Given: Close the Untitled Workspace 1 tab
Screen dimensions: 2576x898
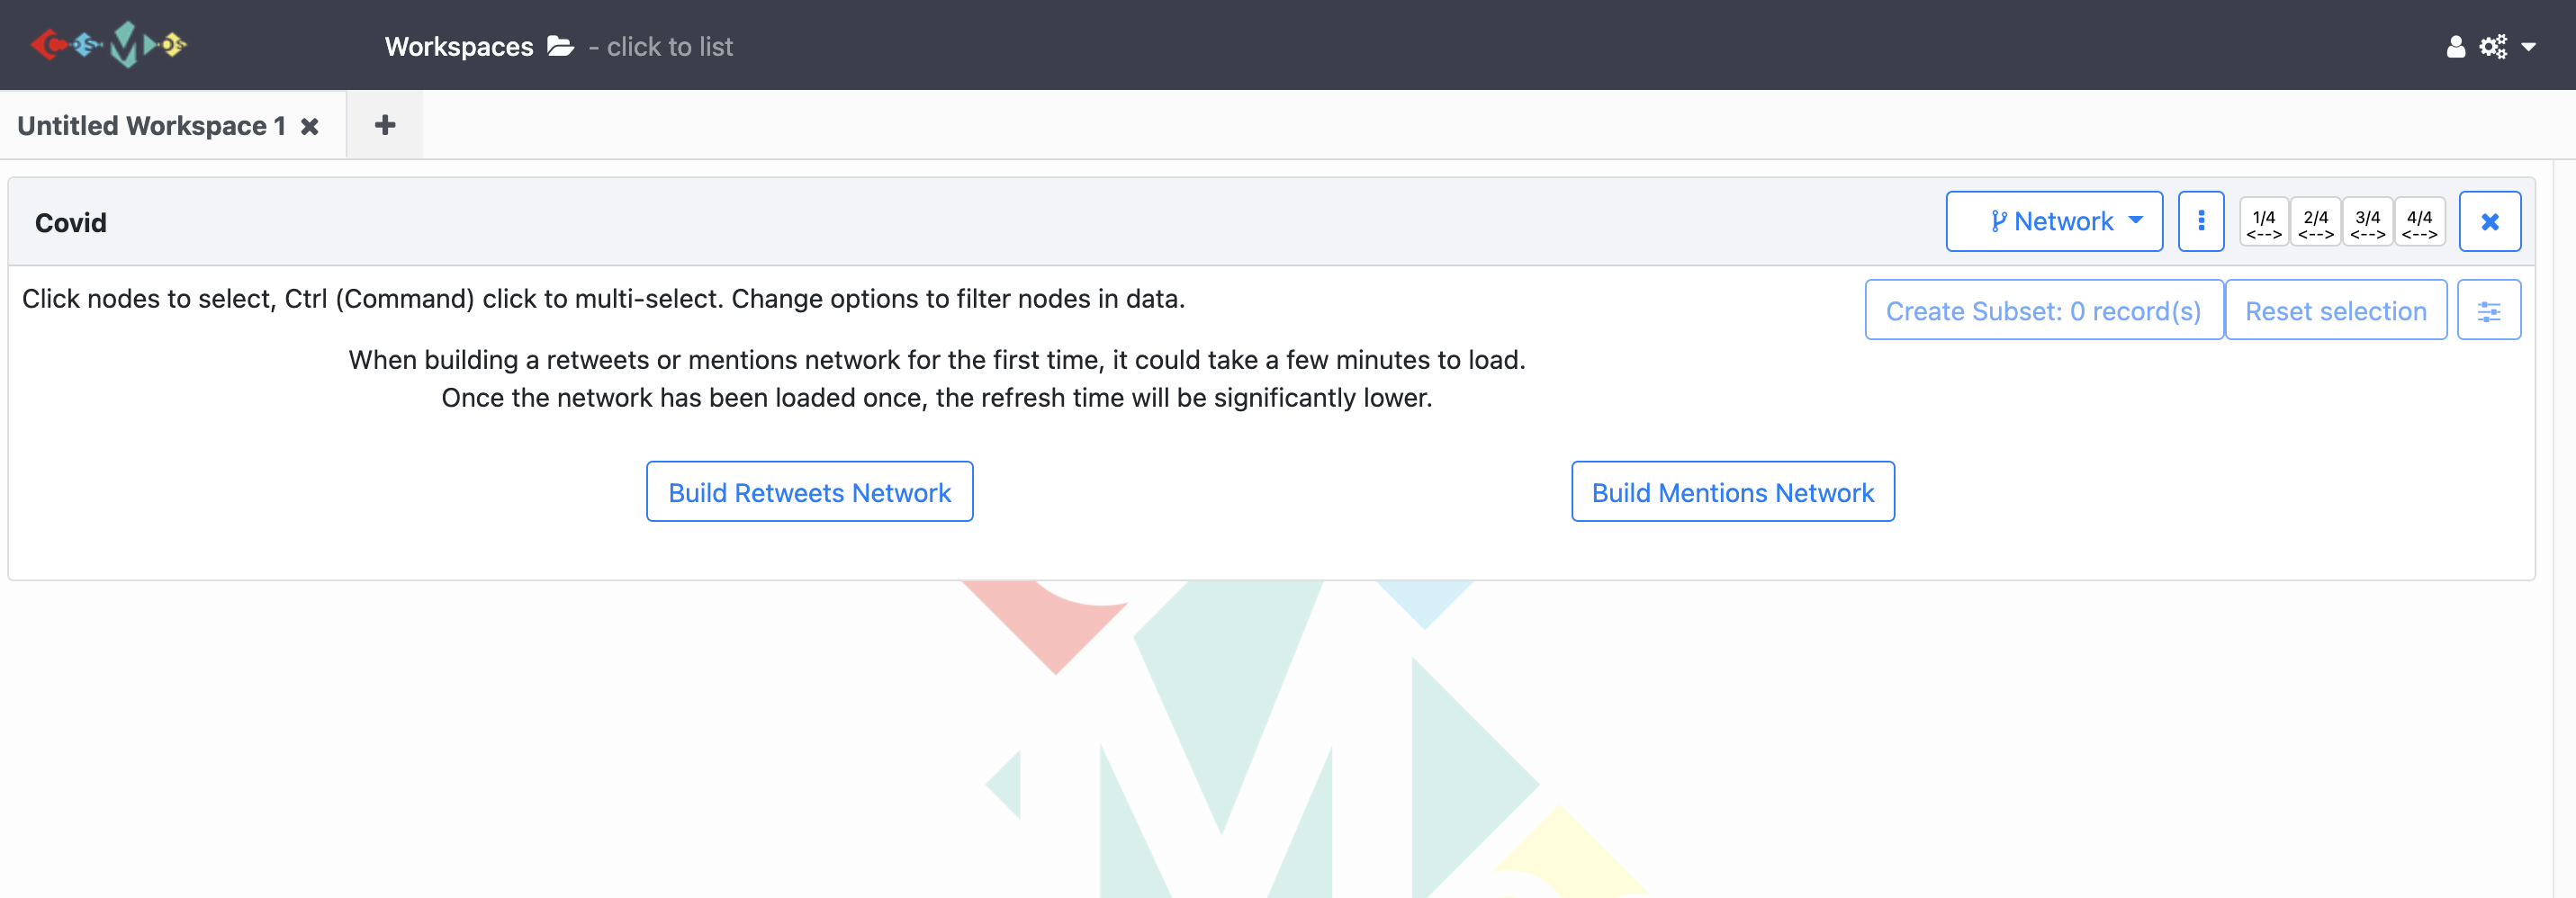Looking at the screenshot, I should click(310, 126).
